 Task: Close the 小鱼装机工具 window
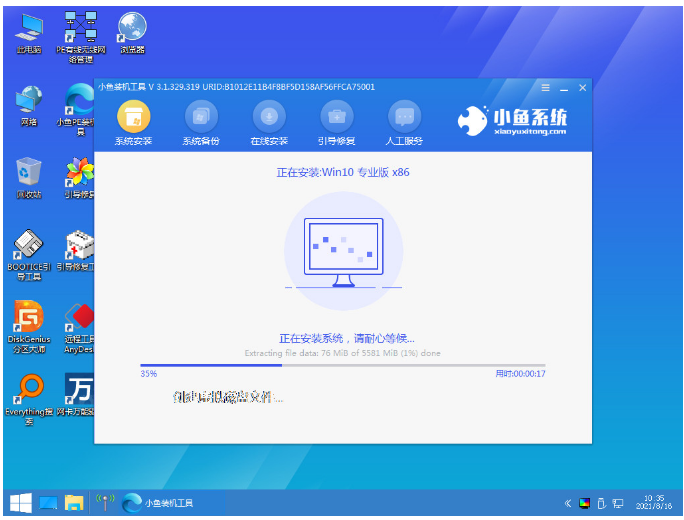pyautogui.click(x=582, y=88)
